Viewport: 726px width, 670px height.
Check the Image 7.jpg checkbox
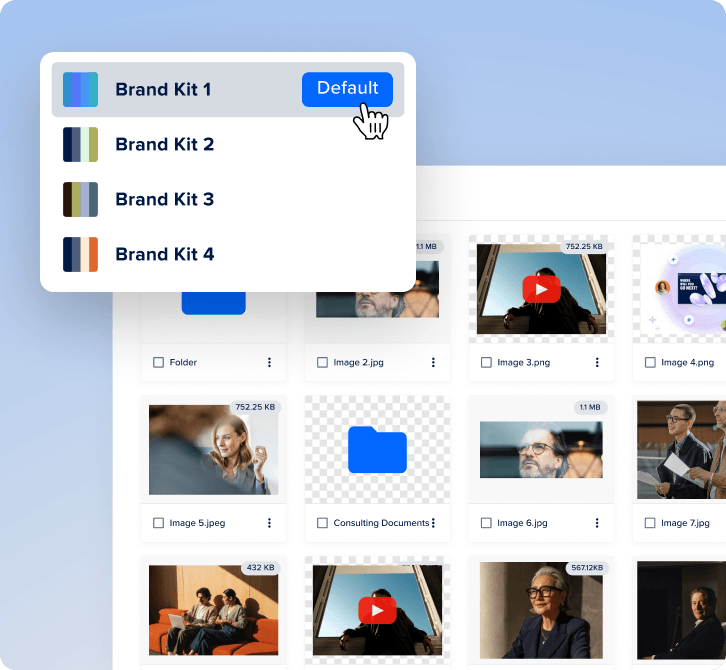tap(650, 523)
